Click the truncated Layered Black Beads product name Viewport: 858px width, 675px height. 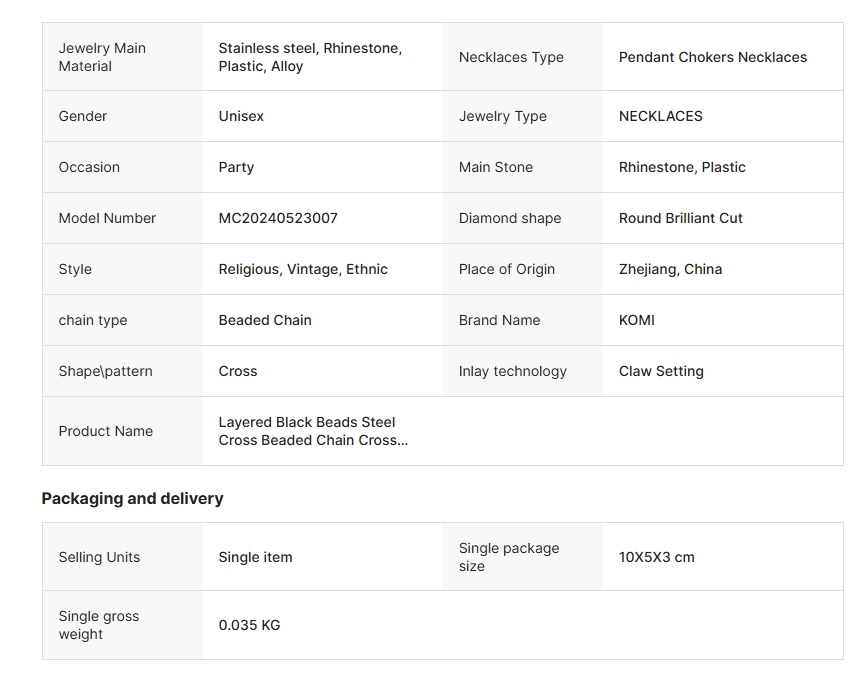[313, 431]
